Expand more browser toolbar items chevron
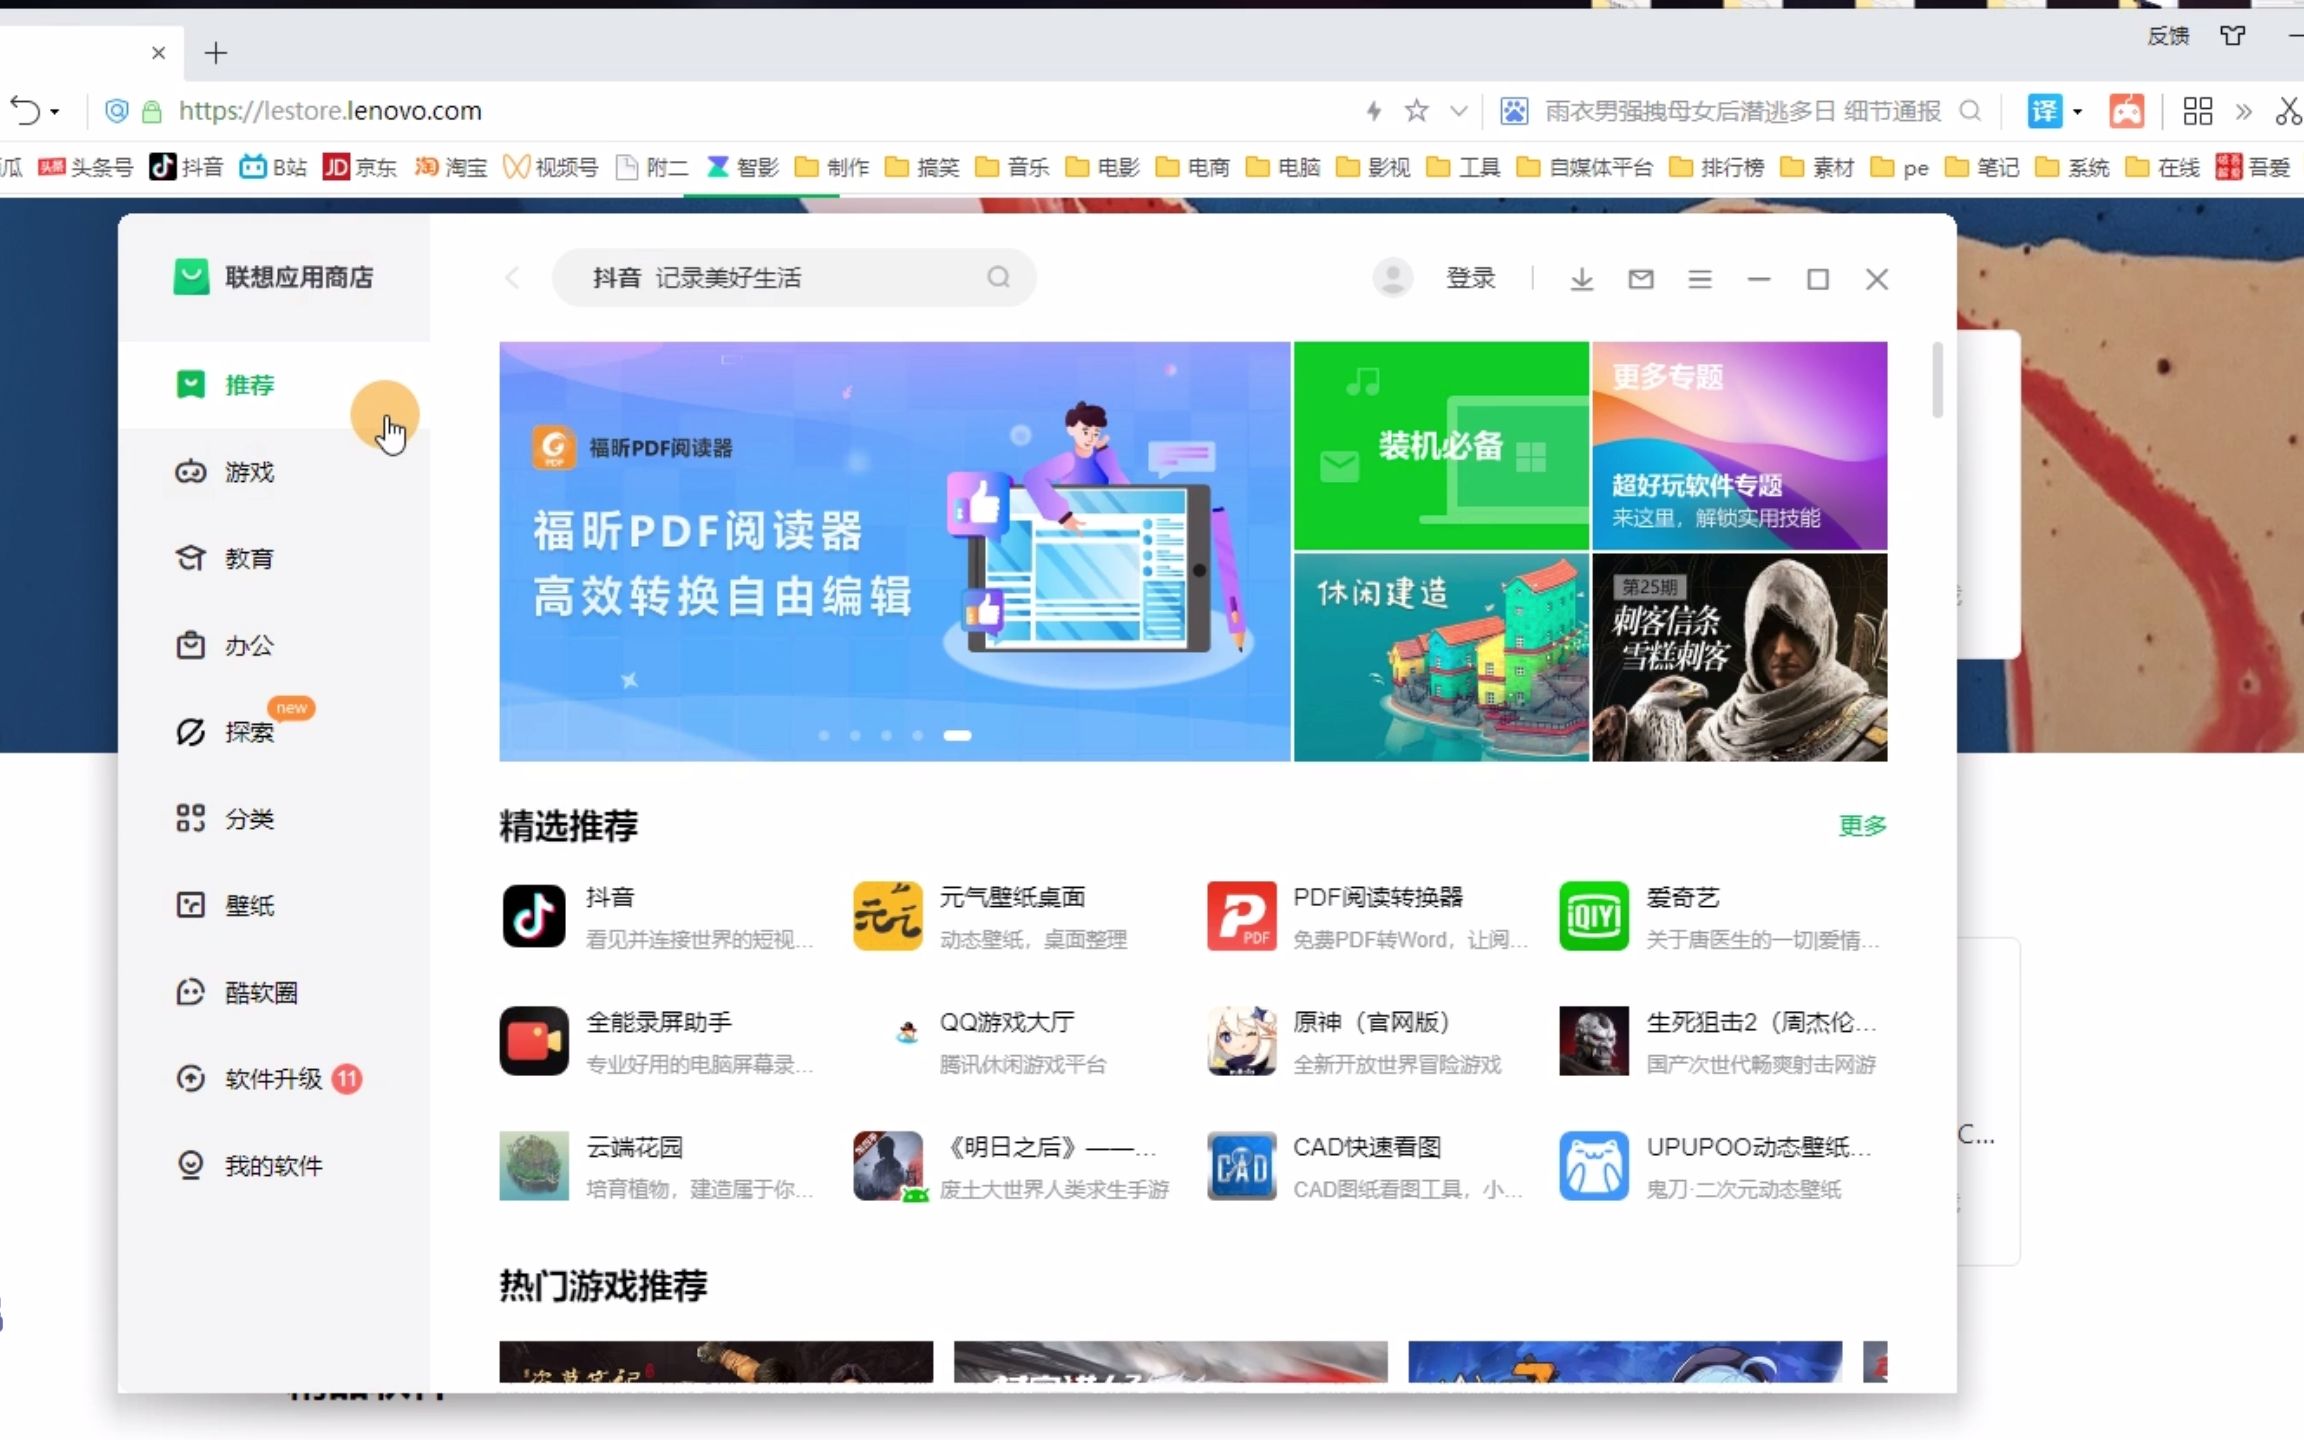This screenshot has height=1440, width=2304. [x=2243, y=111]
